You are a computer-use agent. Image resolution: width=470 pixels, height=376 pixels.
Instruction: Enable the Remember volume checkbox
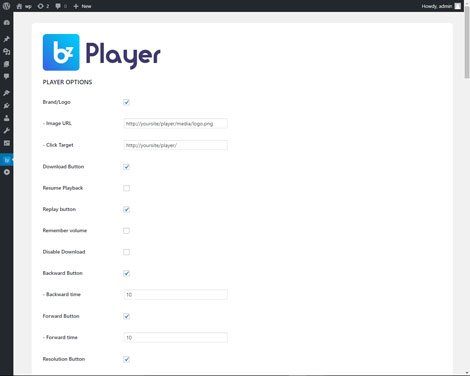click(126, 231)
